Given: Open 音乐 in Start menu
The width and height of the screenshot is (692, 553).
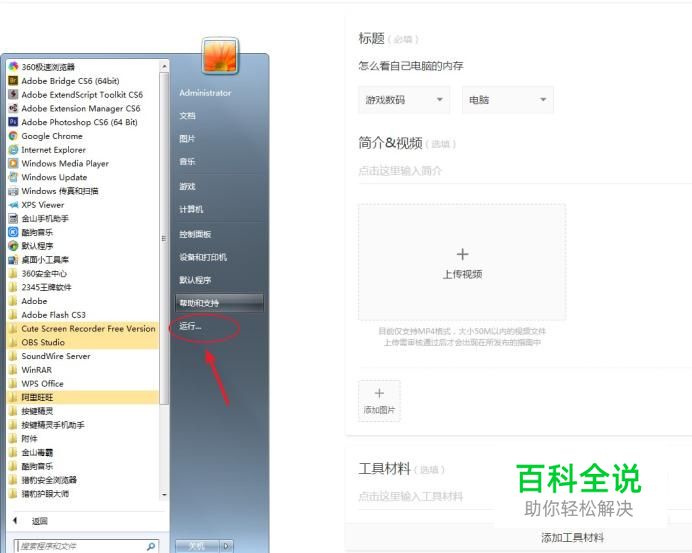Looking at the screenshot, I should [x=187, y=162].
